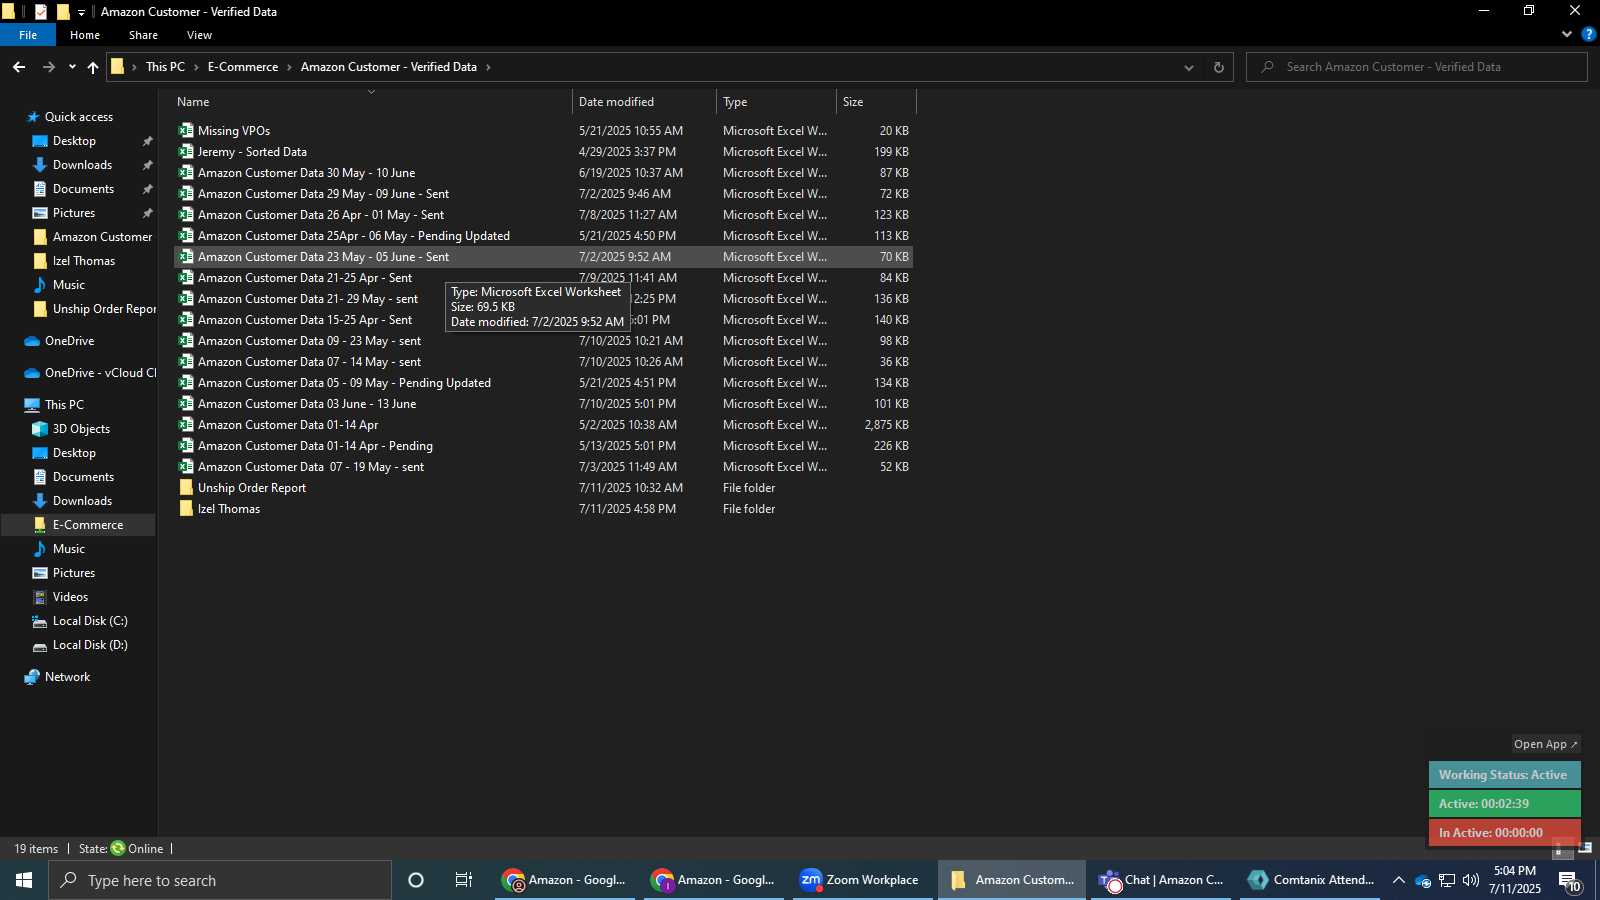Click Open App button in tracker widget
This screenshot has height=900, width=1600.
[x=1545, y=744]
